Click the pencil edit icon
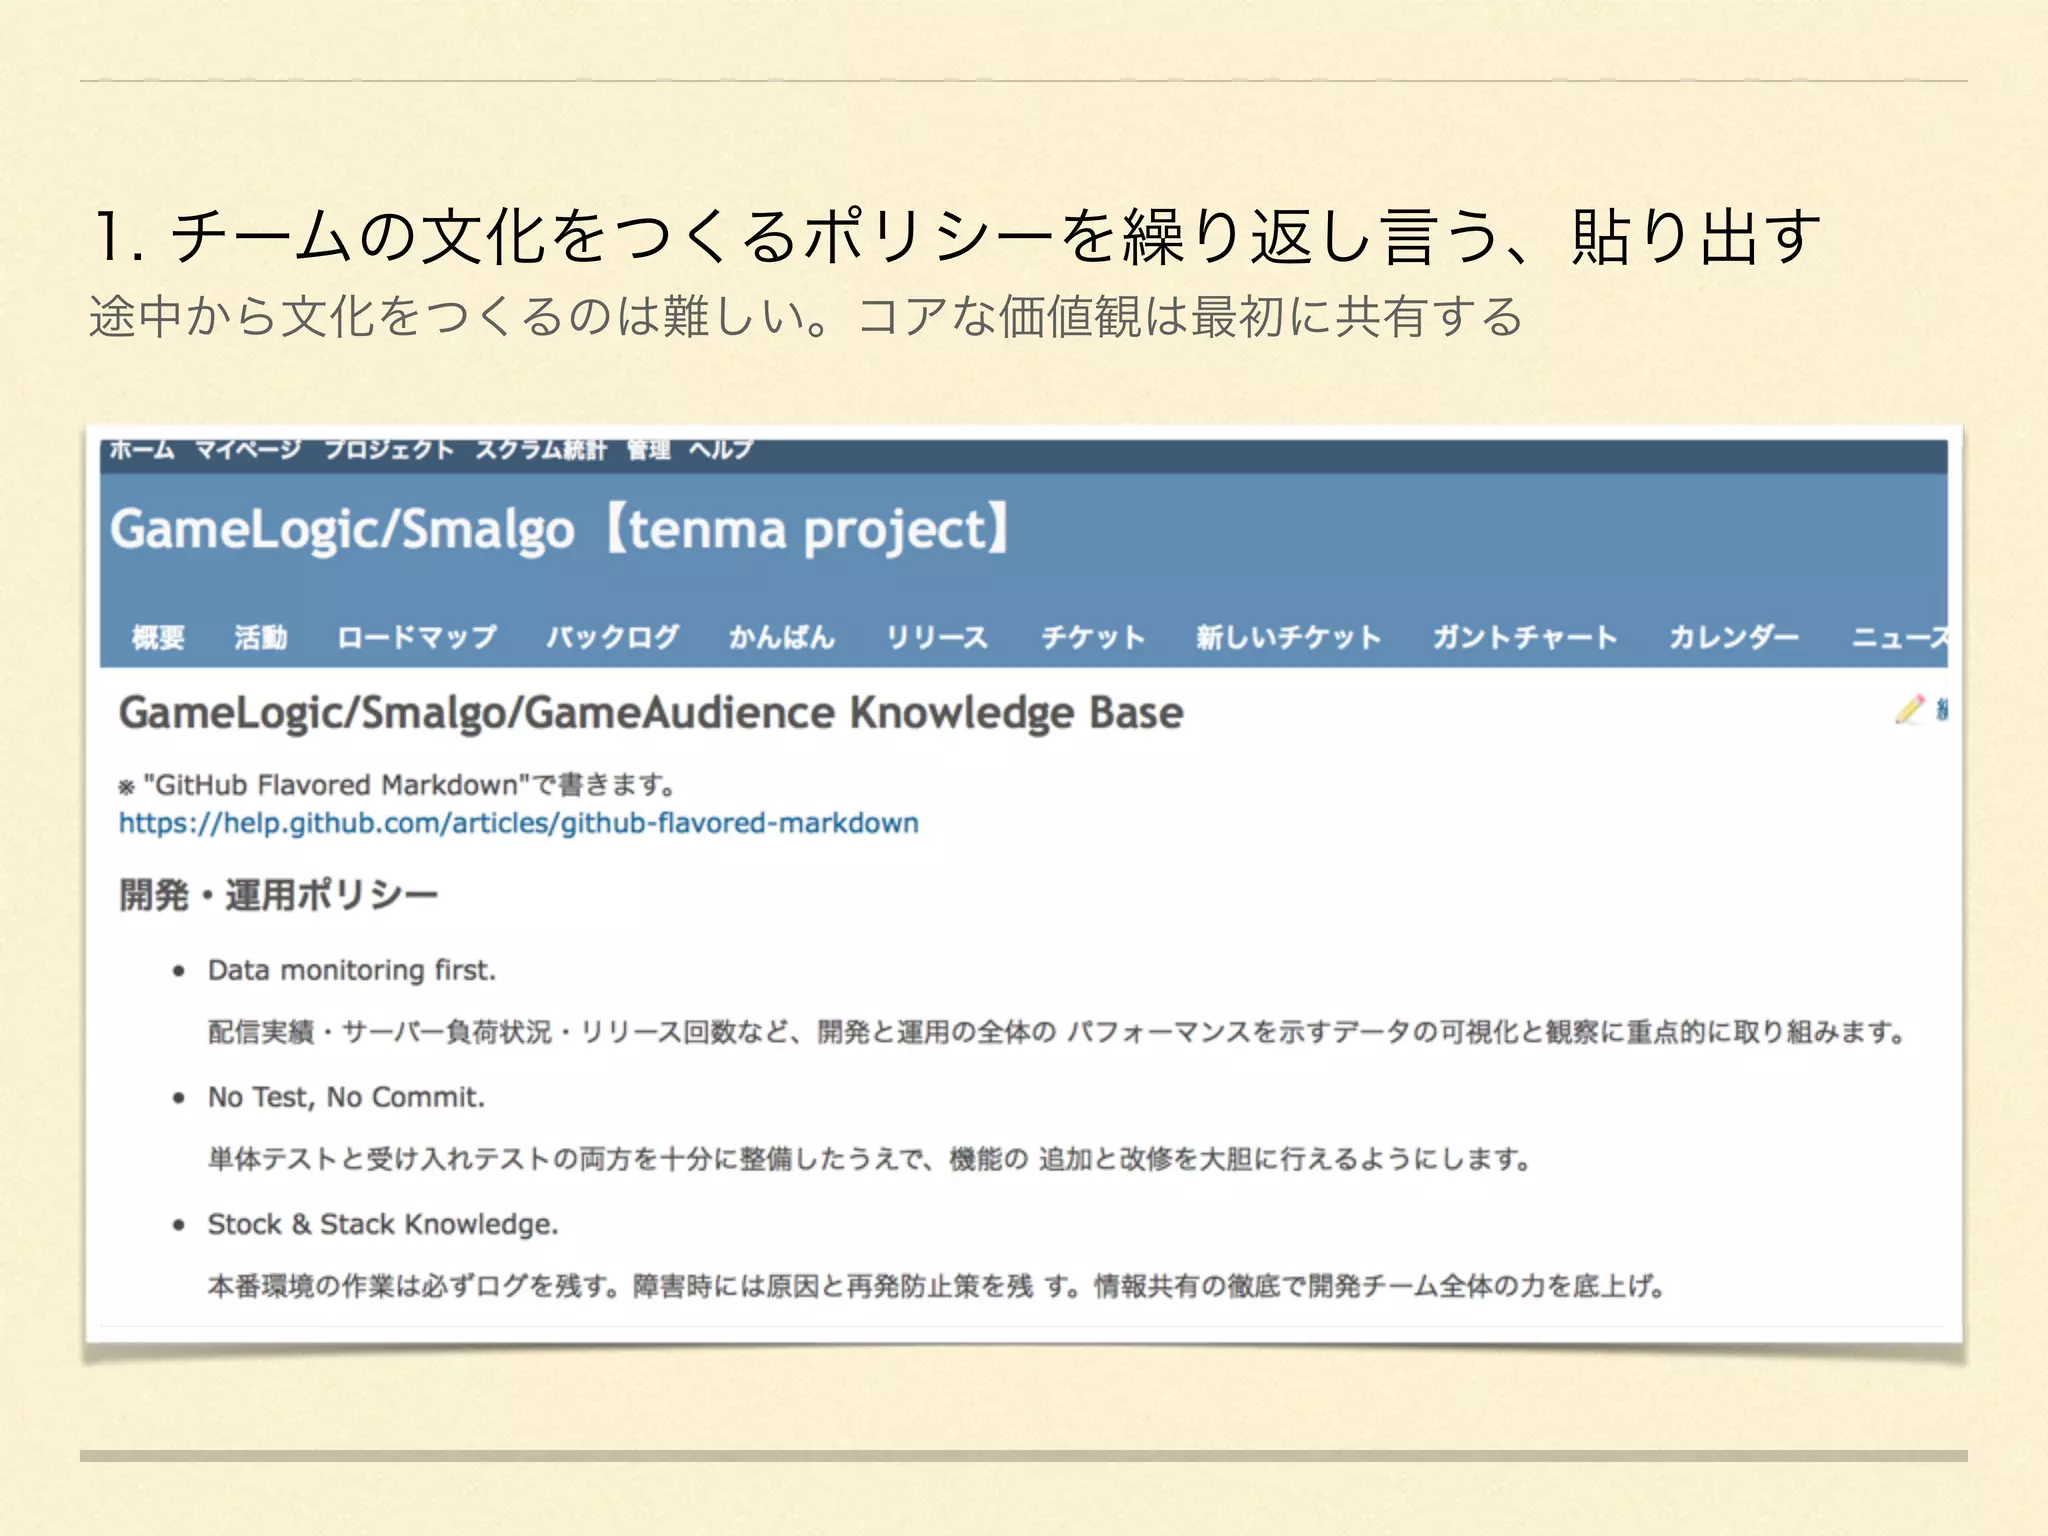The height and width of the screenshot is (1536, 2048). click(1909, 709)
